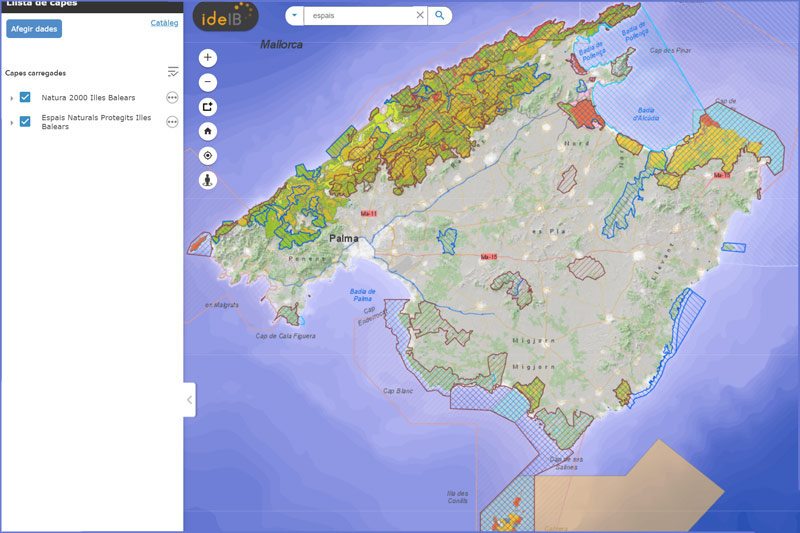Open the search source dropdown arrow

[x=295, y=15]
